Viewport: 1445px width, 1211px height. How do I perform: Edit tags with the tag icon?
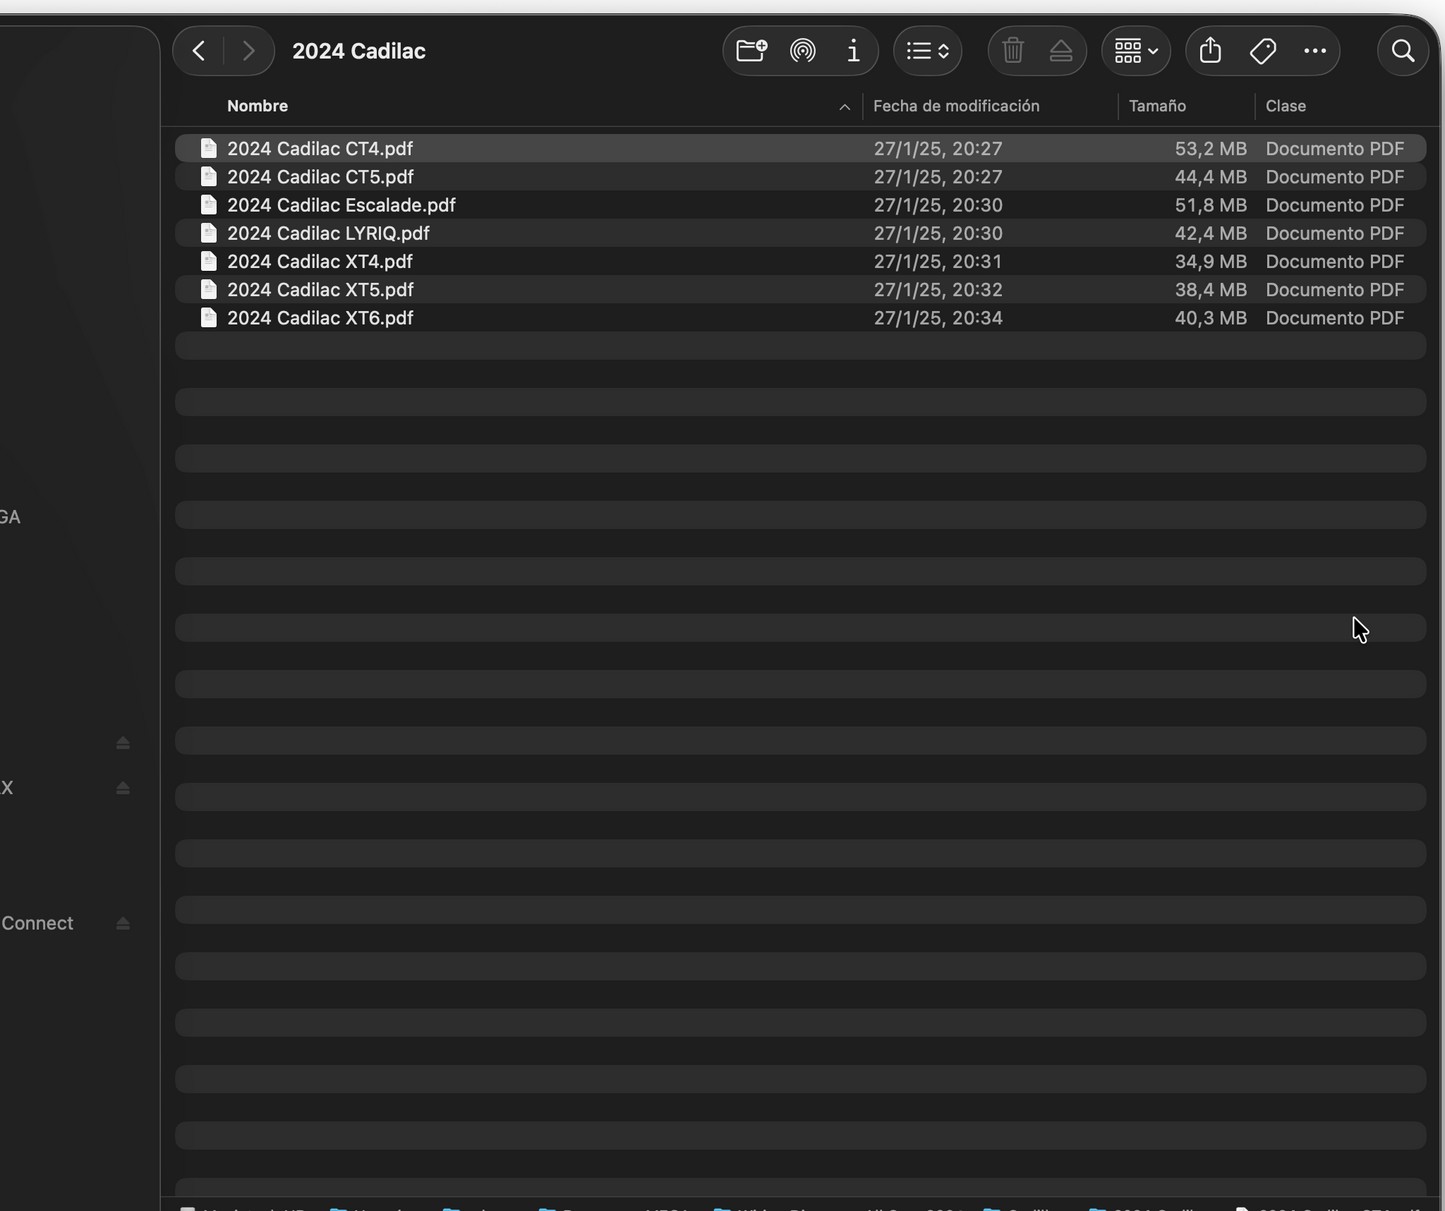[1262, 51]
